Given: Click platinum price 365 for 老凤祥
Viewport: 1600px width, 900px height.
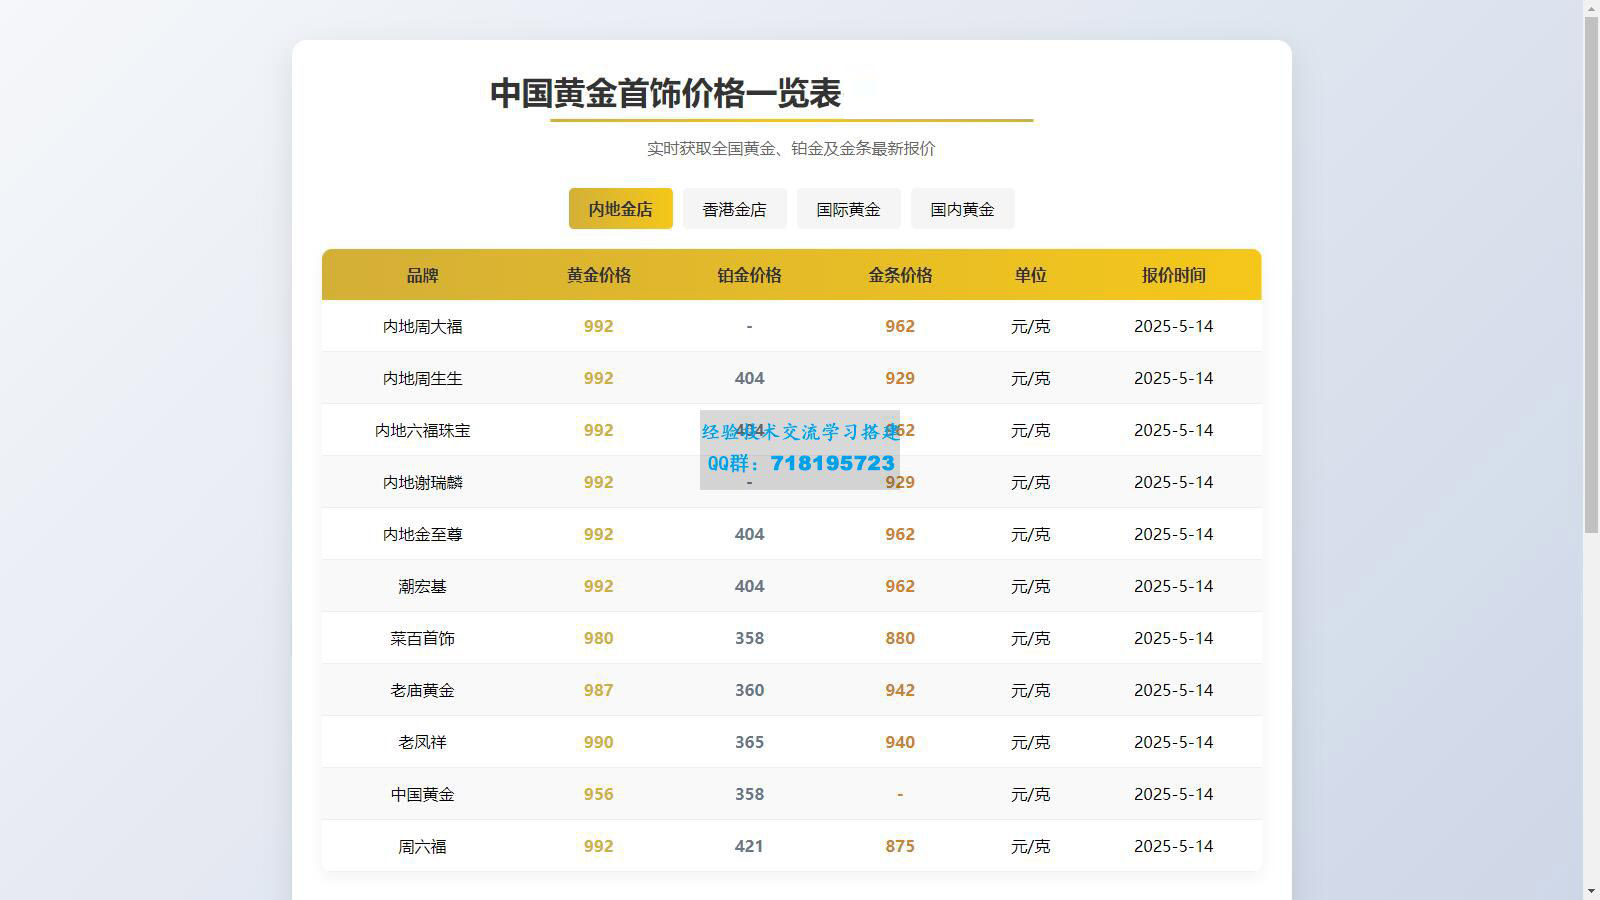Looking at the screenshot, I should pos(749,742).
